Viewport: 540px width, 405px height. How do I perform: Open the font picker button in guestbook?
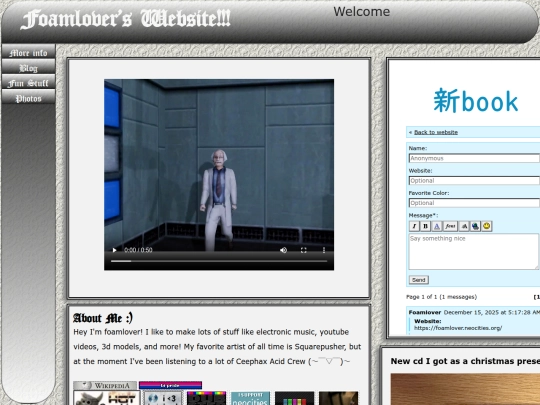coord(450,226)
